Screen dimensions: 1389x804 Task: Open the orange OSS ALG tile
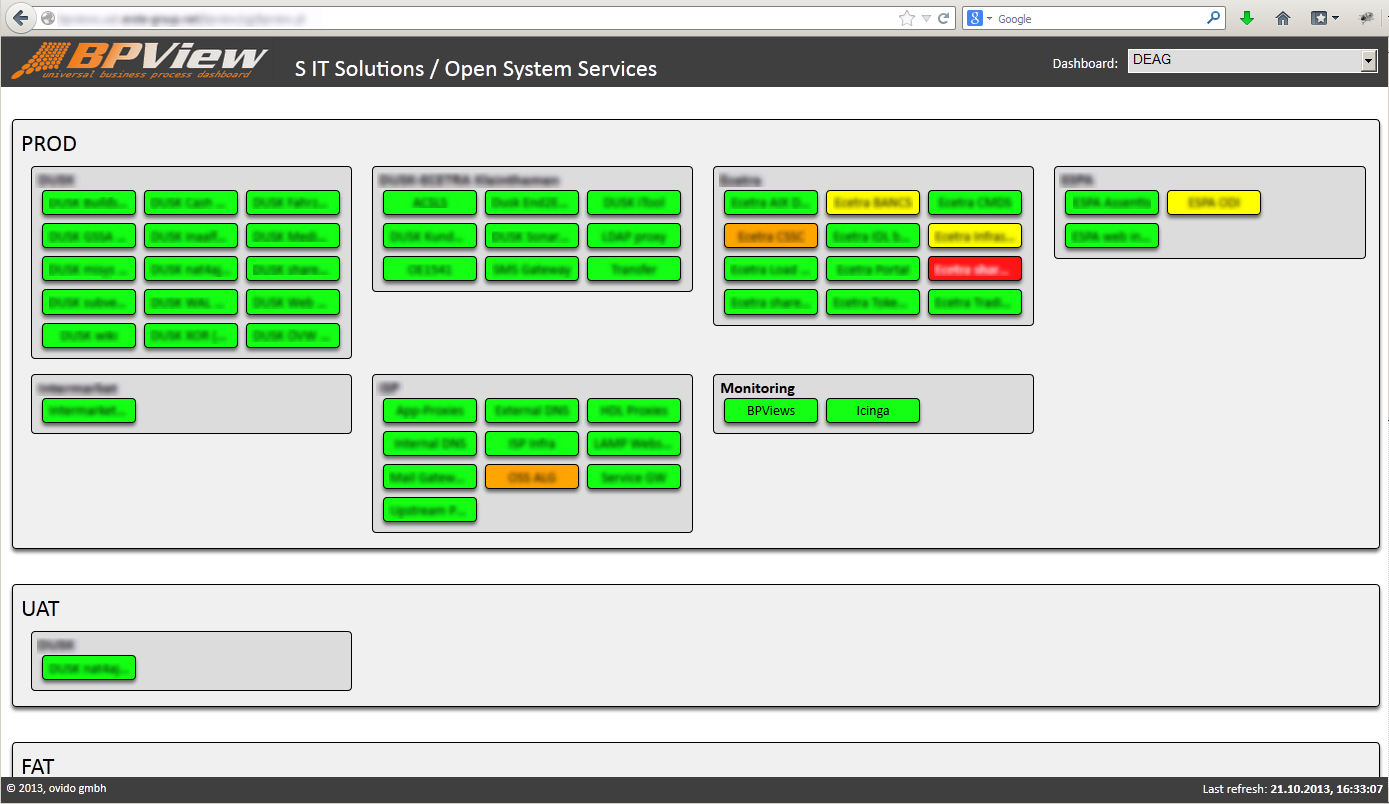(x=532, y=477)
